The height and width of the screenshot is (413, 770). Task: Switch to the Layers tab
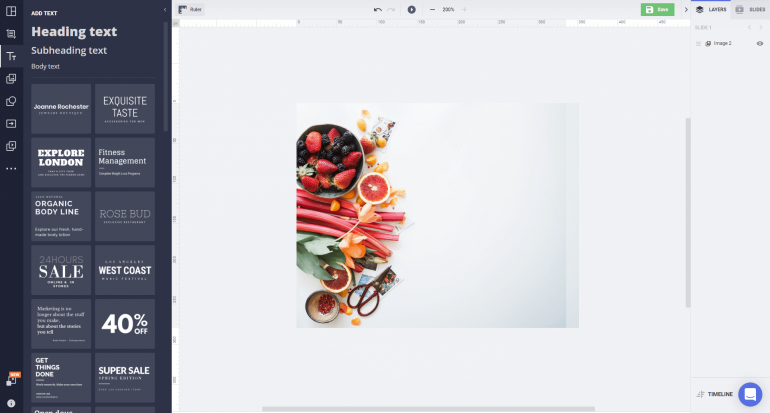tap(712, 9)
